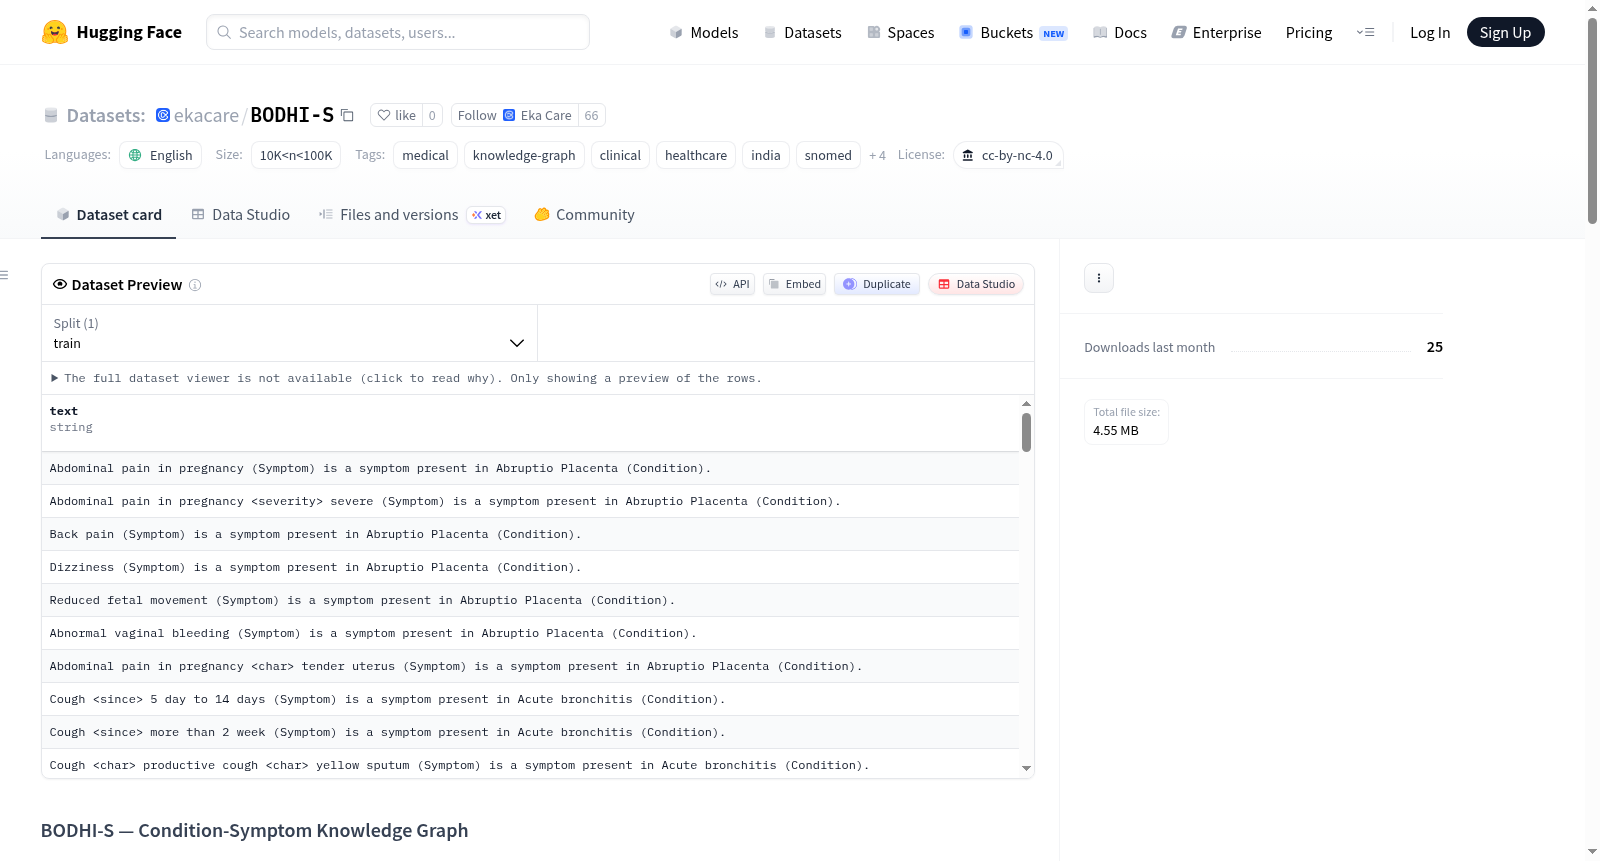This screenshot has width=1600, height=861.
Task: Select the 'Abnormal vaginal bleeding' row
Action: (x=530, y=633)
